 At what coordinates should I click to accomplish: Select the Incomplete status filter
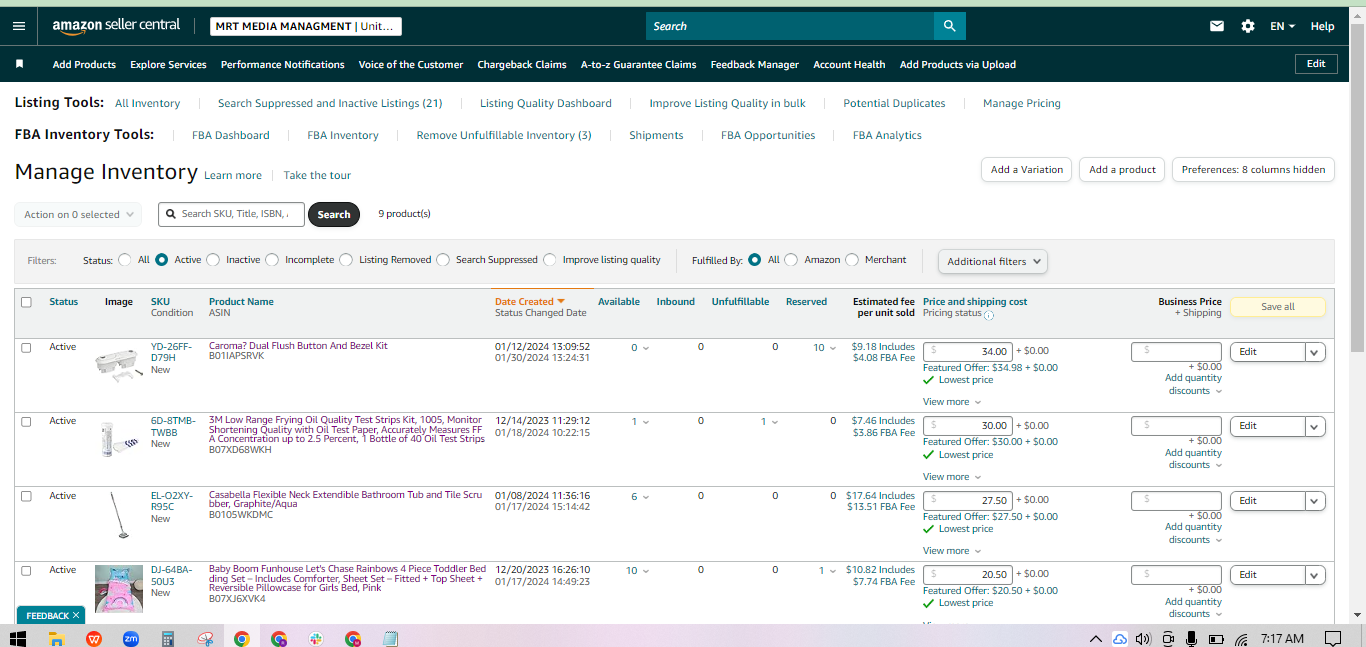click(x=272, y=260)
